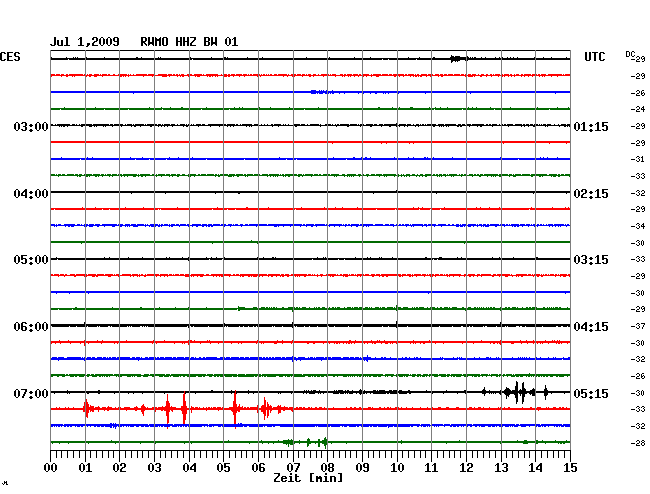Viewport: 650px width, 494px height.
Task: Click the "01" minute tick label on the axis
Action: (85, 468)
